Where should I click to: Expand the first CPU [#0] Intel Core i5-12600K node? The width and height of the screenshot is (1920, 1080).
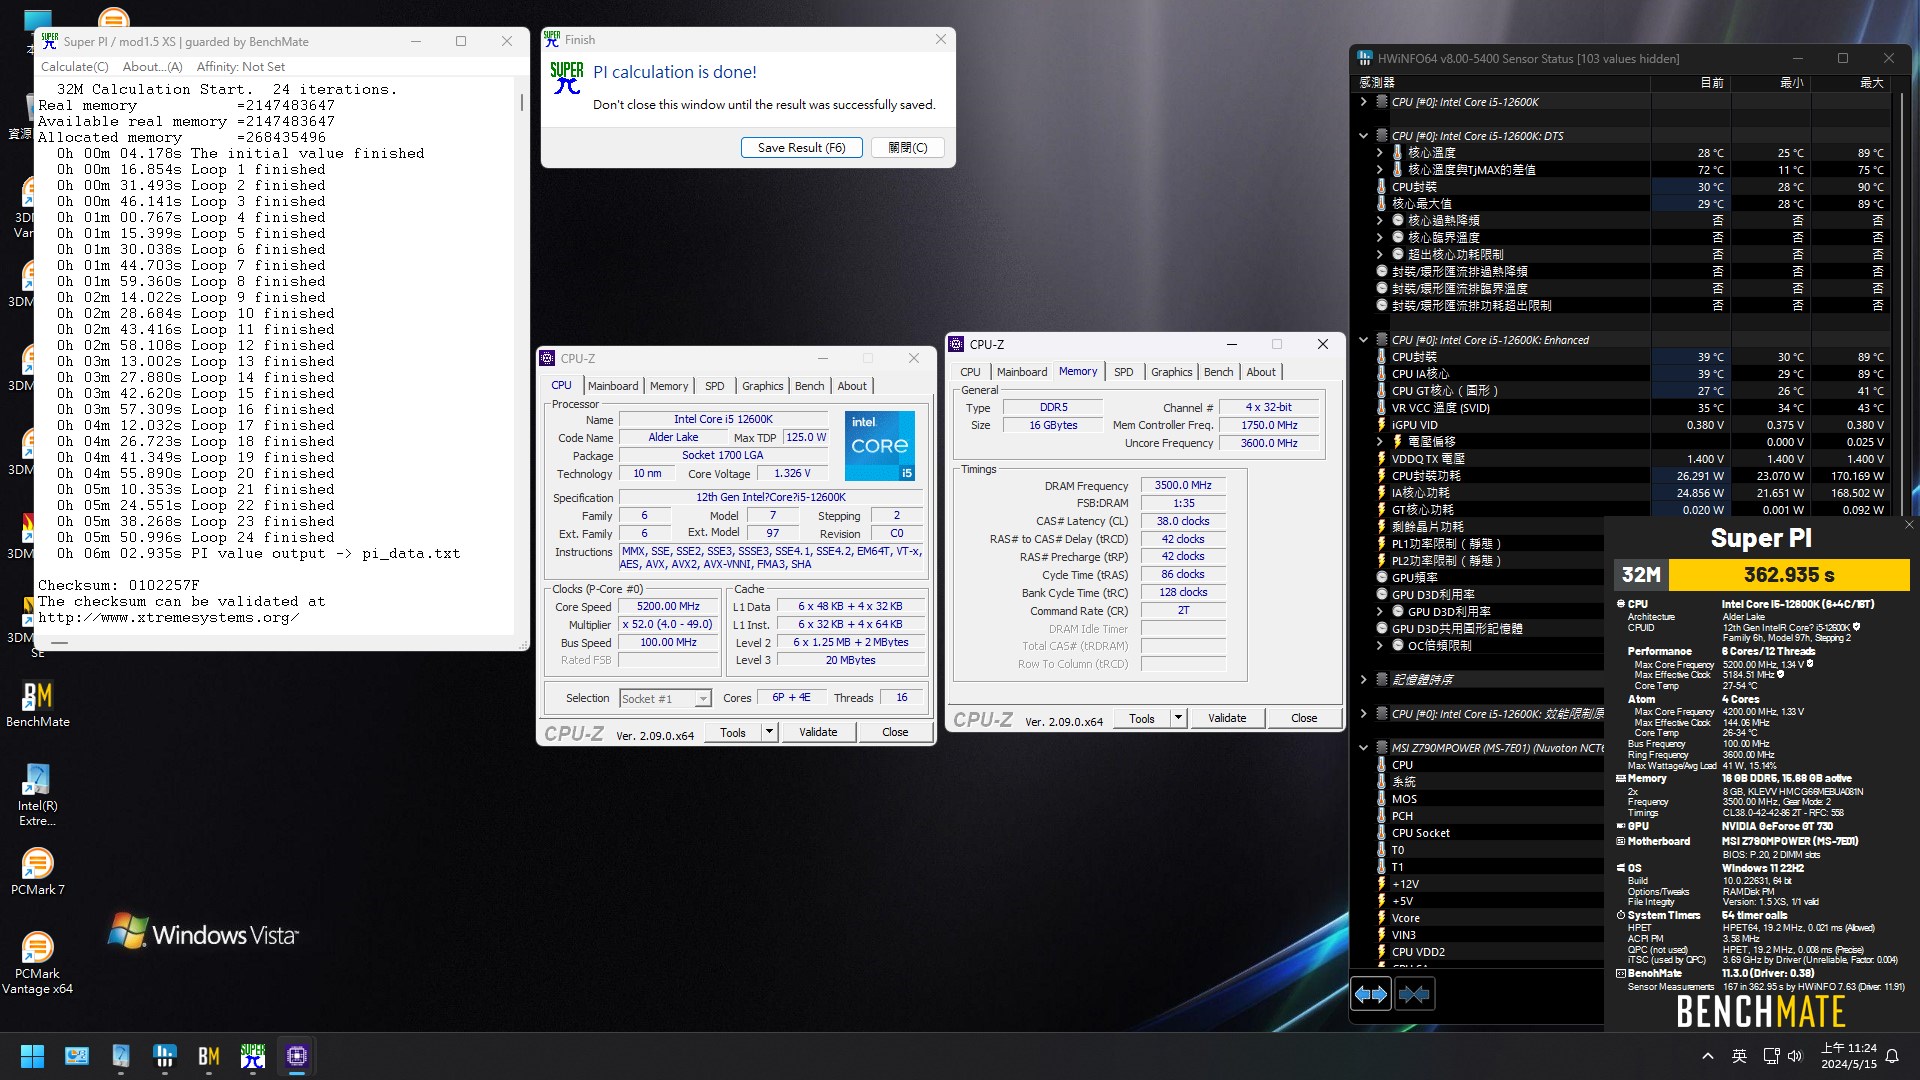1363,102
